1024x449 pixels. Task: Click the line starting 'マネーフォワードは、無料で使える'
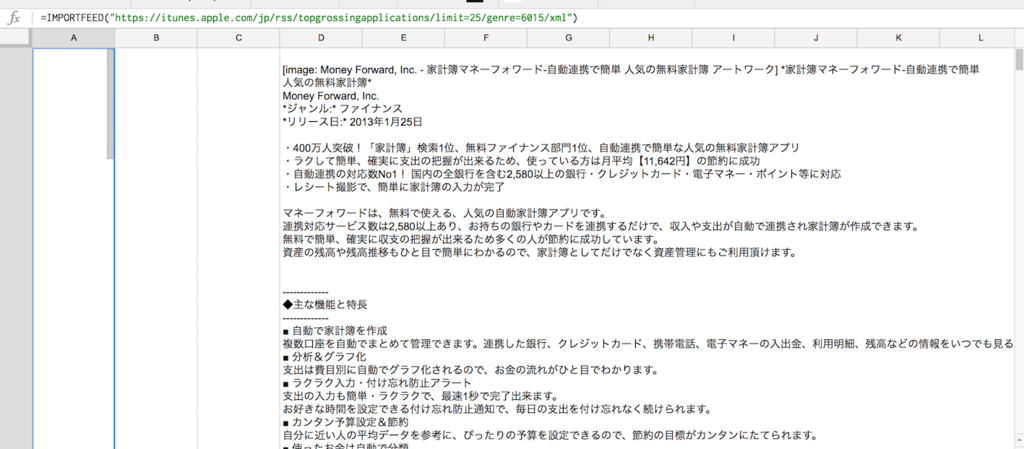coord(444,213)
